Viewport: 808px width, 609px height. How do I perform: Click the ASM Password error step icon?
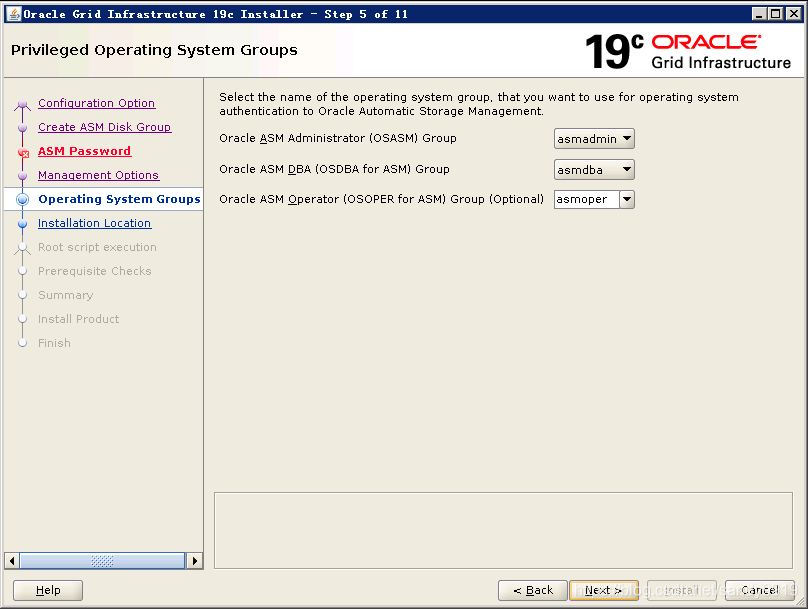tap(23, 153)
